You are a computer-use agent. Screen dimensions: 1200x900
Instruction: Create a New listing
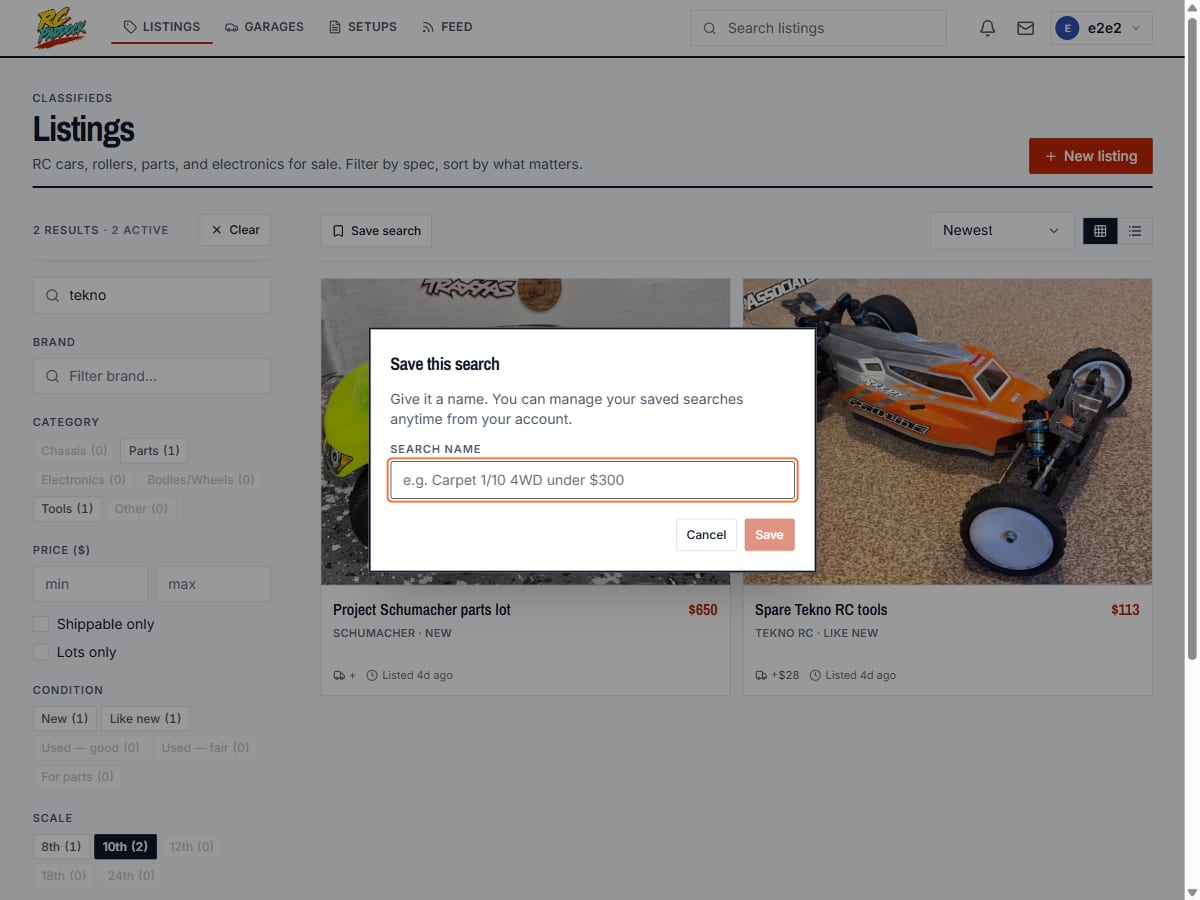pyautogui.click(x=1091, y=156)
